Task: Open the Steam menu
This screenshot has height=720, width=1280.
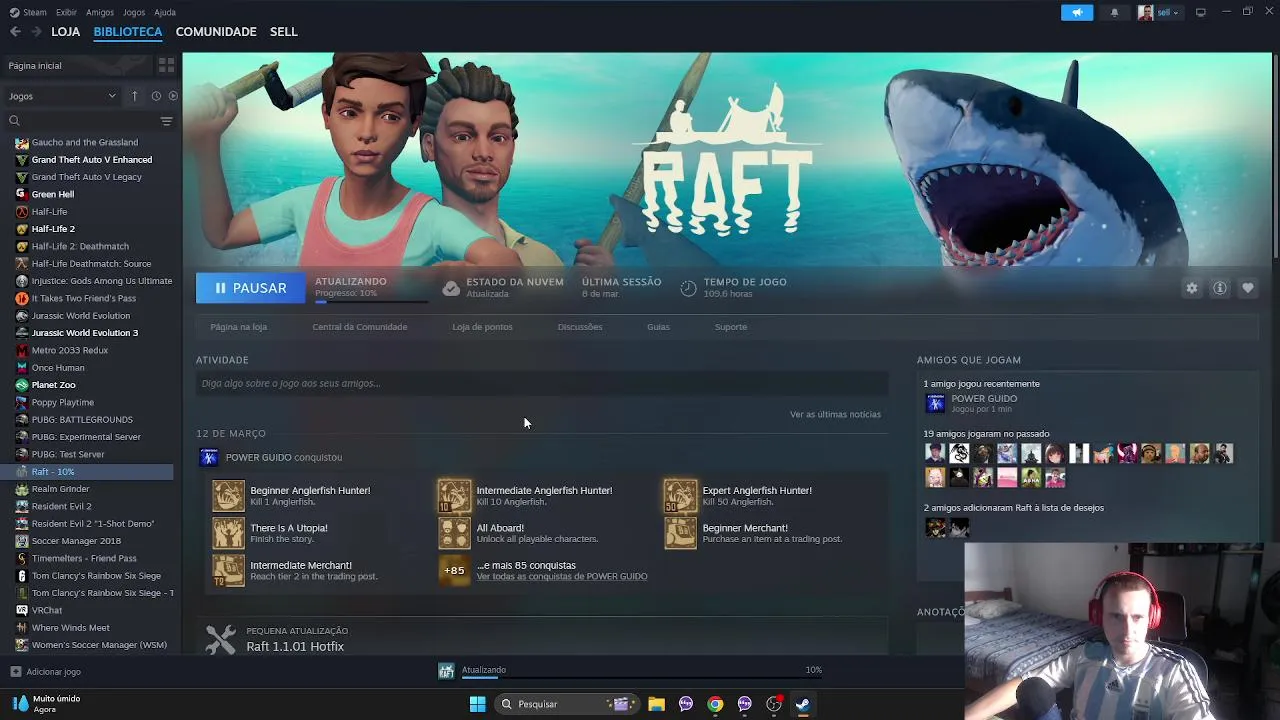Action: 28,12
